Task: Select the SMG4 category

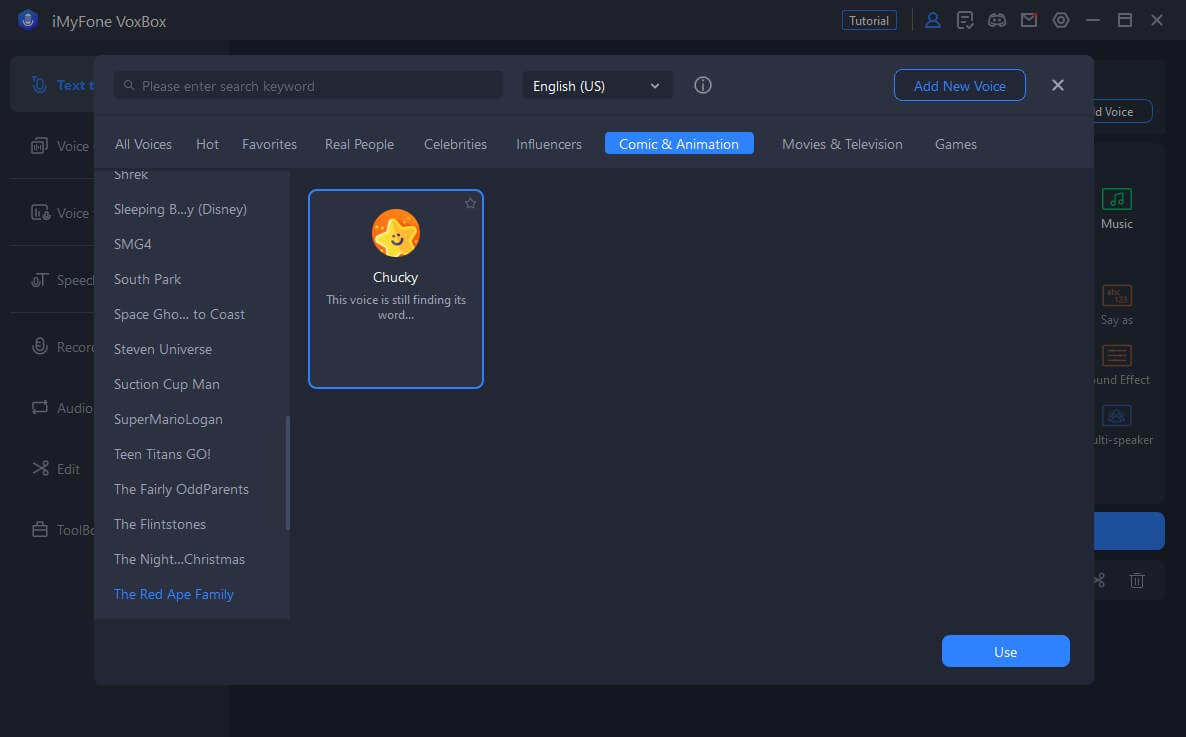Action: click(x=132, y=244)
